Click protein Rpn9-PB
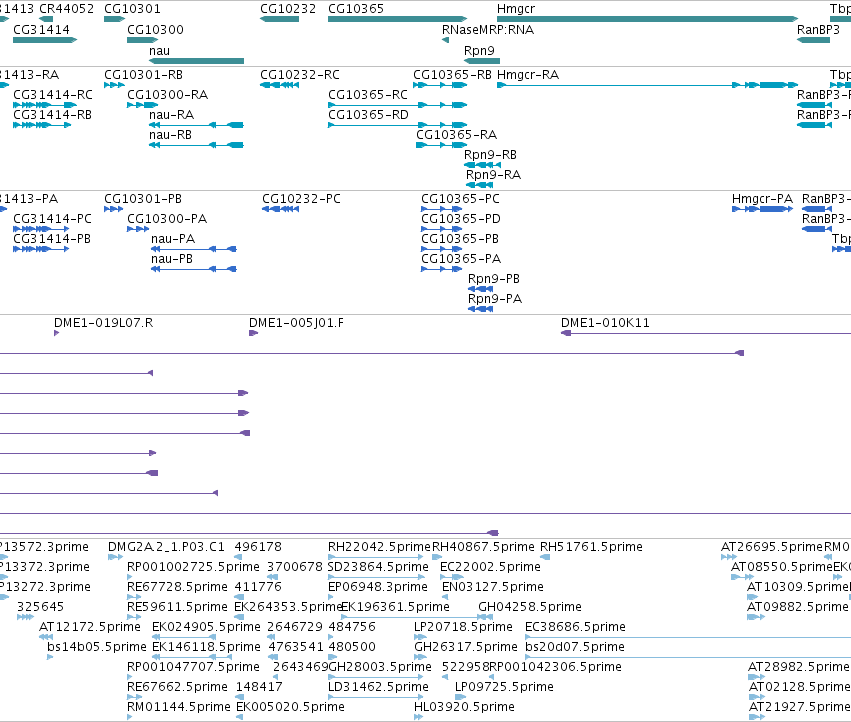Image resolution: width=851 pixels, height=722 pixels. [494, 279]
